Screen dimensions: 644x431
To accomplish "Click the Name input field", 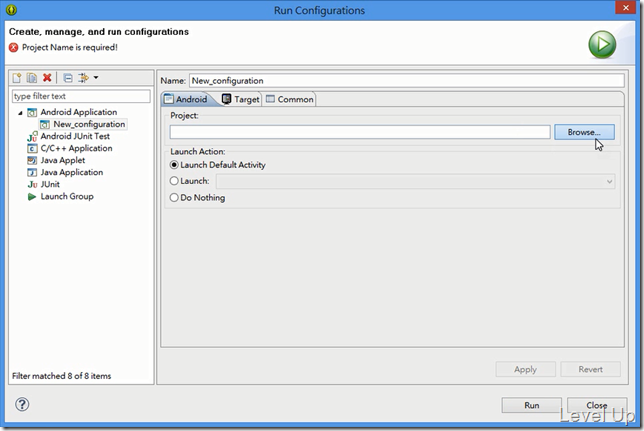I will click(407, 81).
